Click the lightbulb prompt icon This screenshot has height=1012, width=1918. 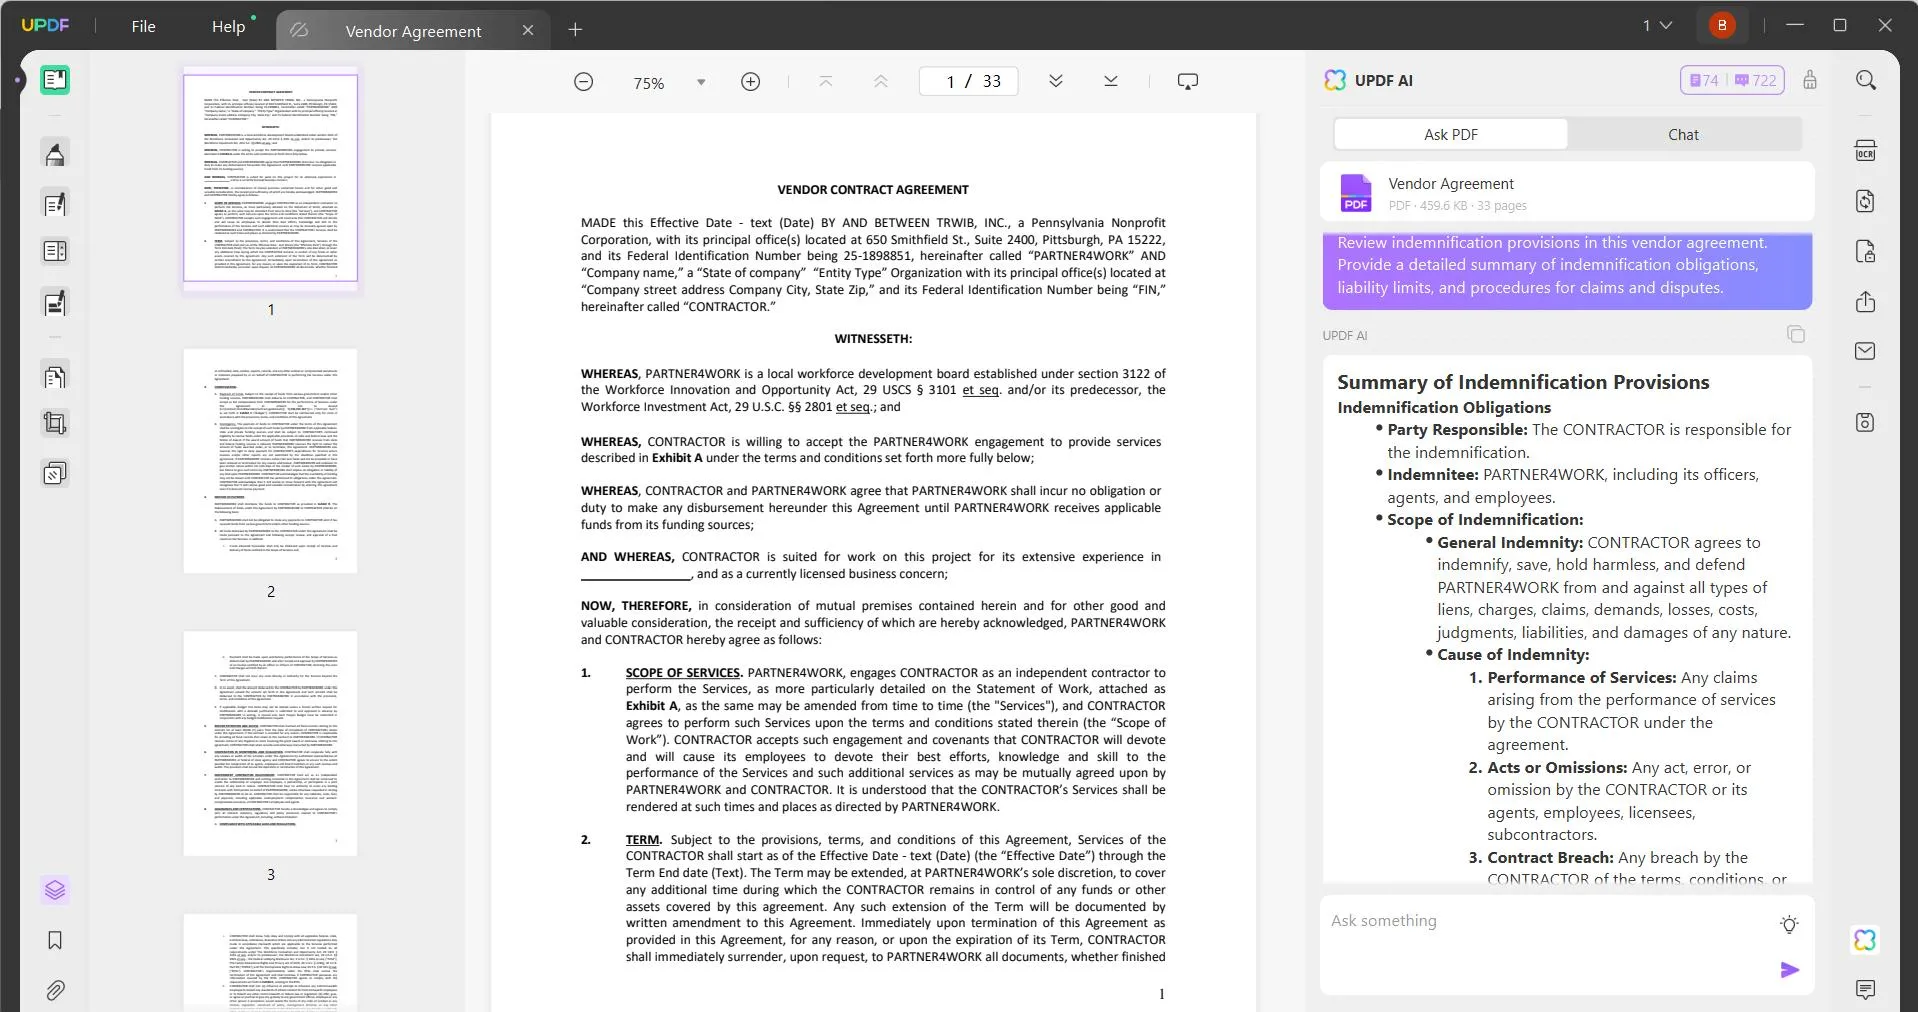[1789, 924]
